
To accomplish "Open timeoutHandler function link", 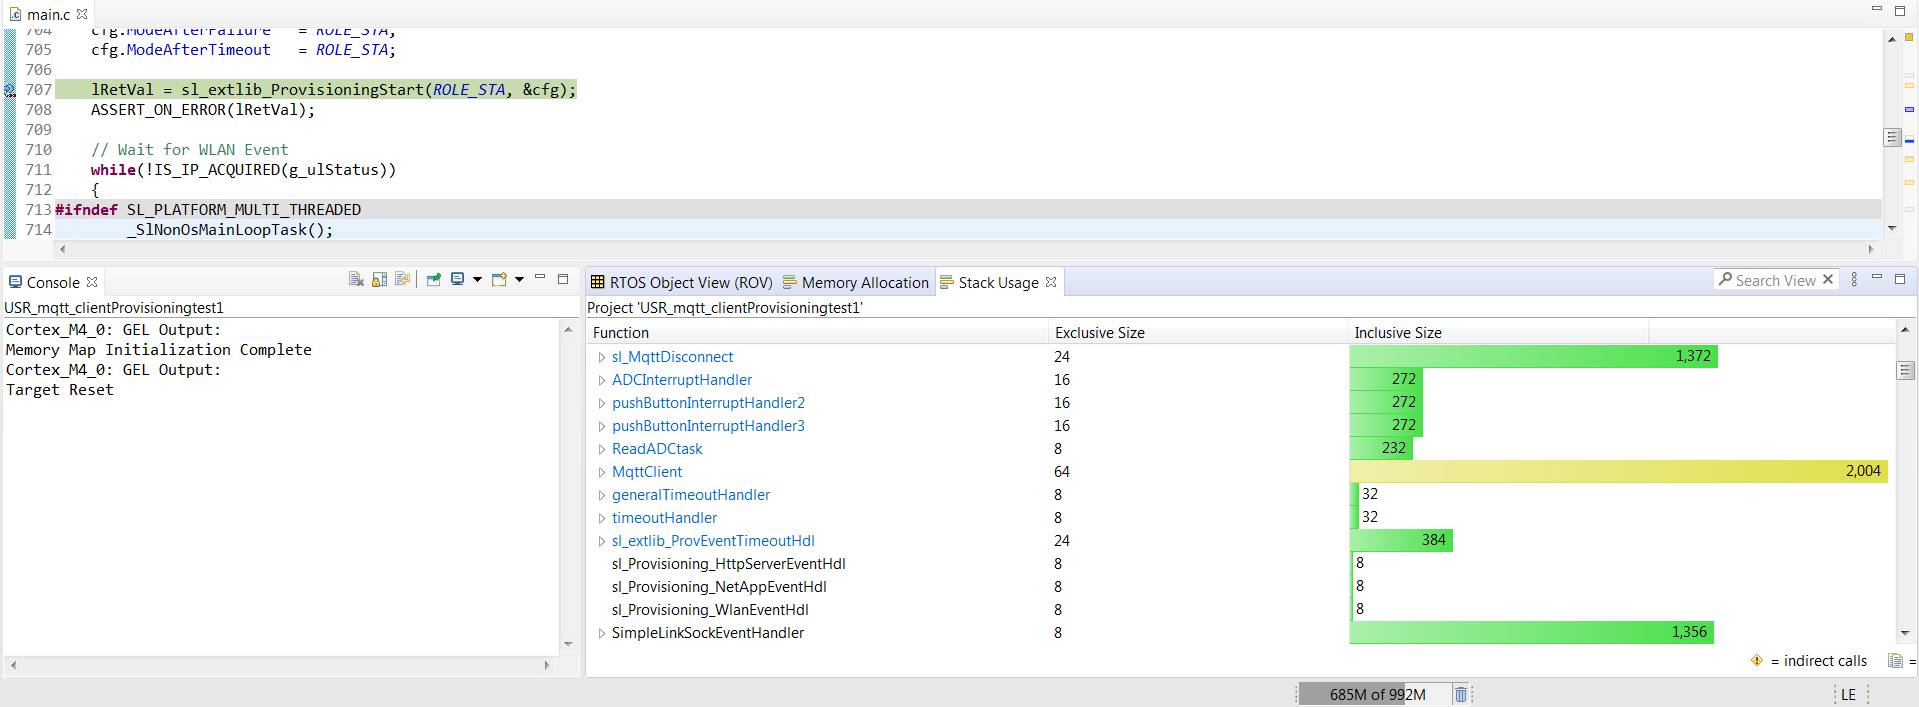I will click(x=664, y=518).
